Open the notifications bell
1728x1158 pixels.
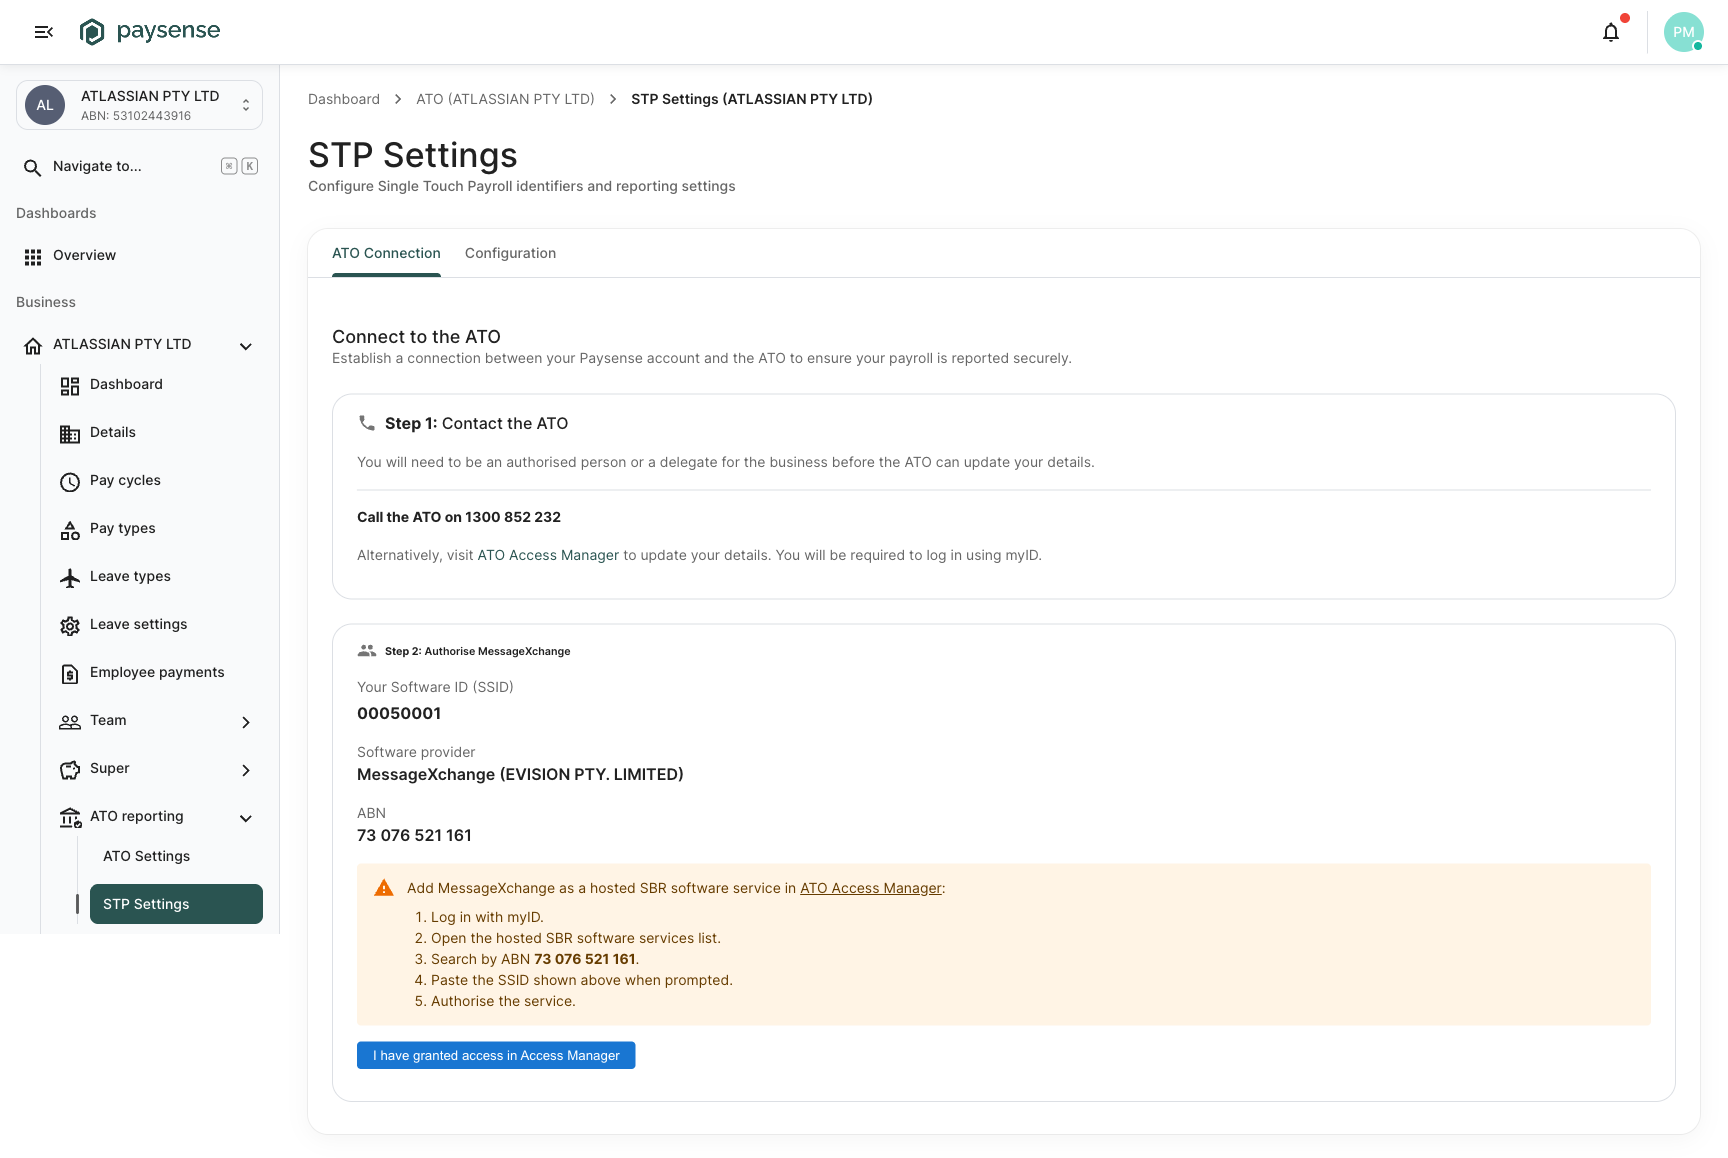pos(1610,32)
